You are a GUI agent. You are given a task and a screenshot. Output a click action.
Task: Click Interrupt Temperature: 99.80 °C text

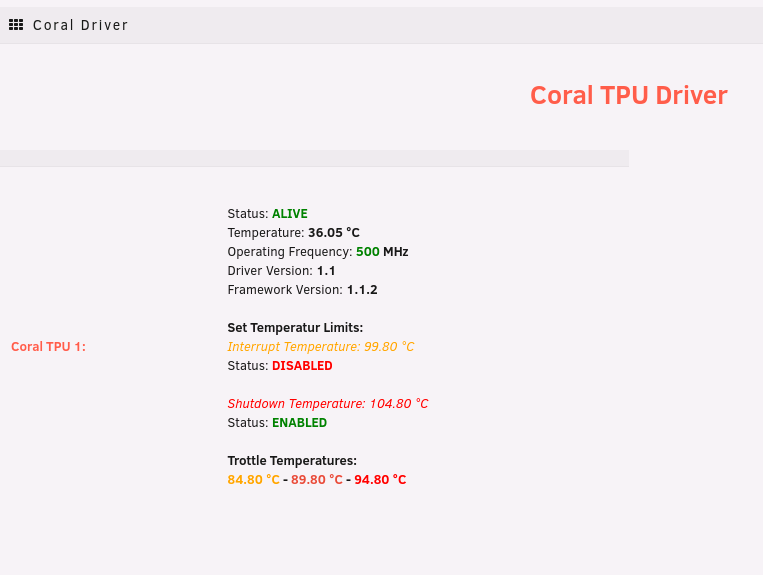(321, 346)
